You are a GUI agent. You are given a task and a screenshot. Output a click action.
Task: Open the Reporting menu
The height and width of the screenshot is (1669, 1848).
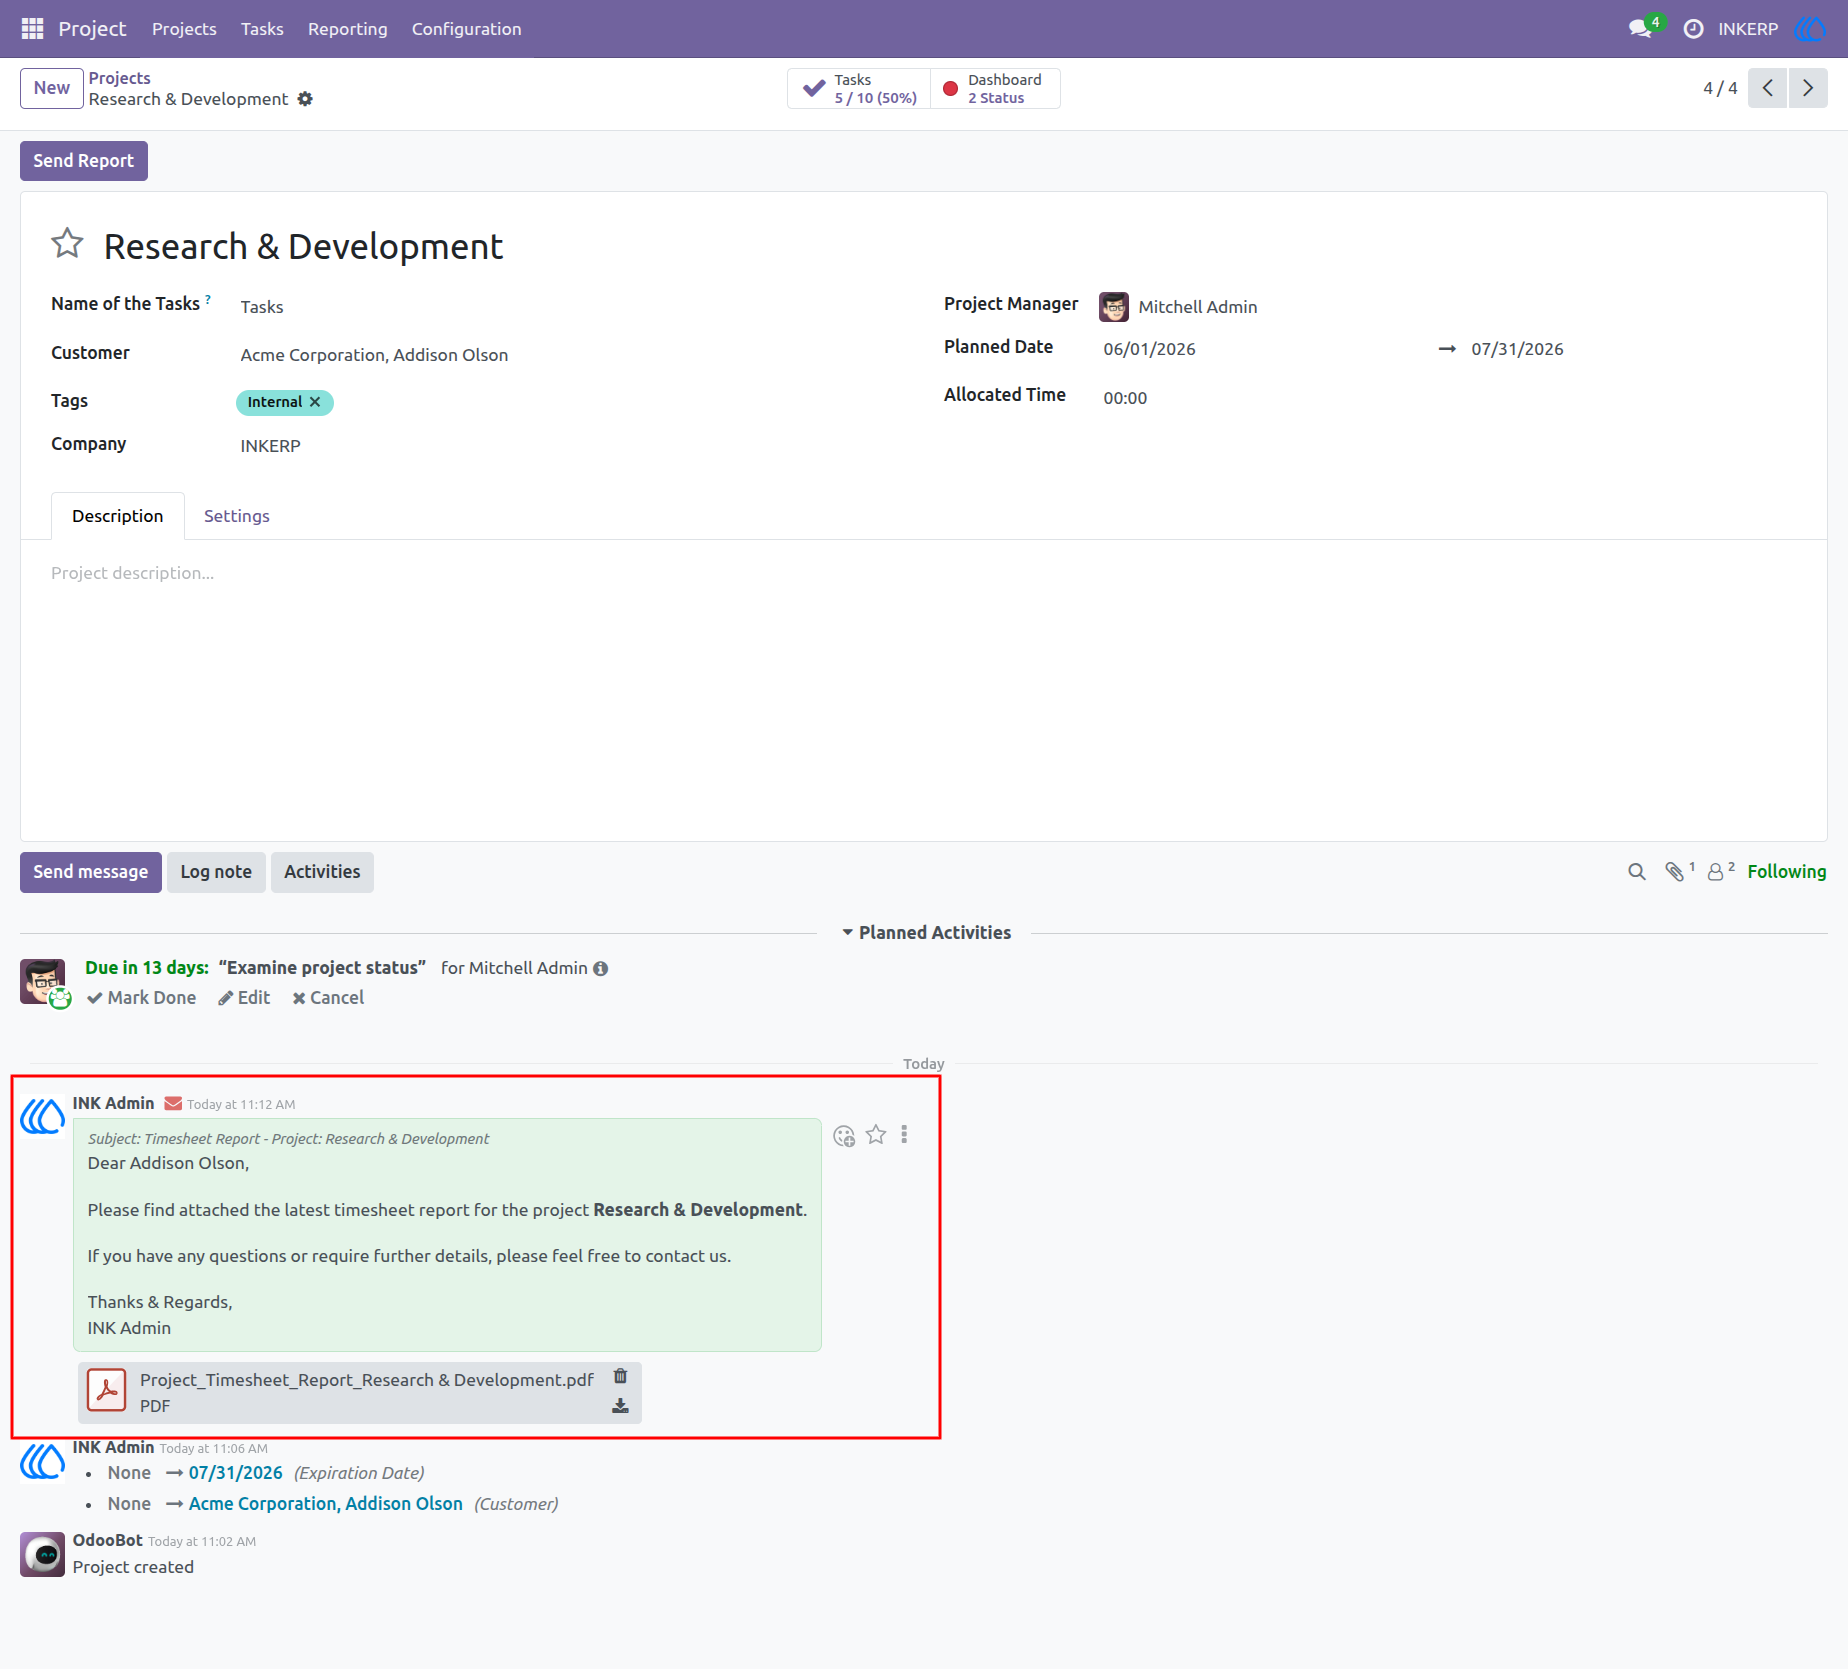pyautogui.click(x=347, y=29)
